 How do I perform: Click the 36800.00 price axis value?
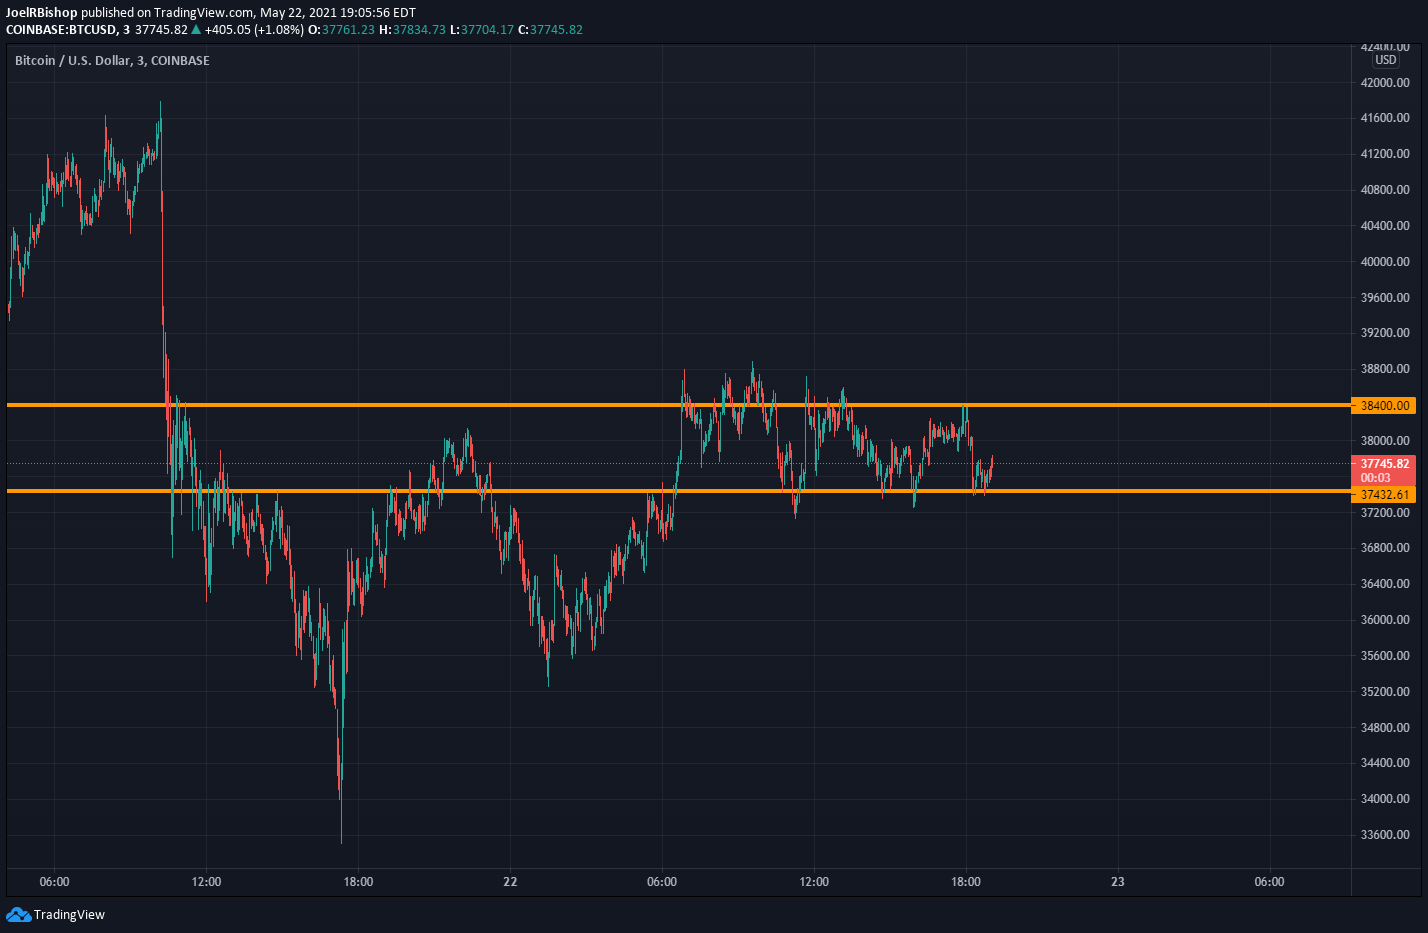pos(1385,548)
